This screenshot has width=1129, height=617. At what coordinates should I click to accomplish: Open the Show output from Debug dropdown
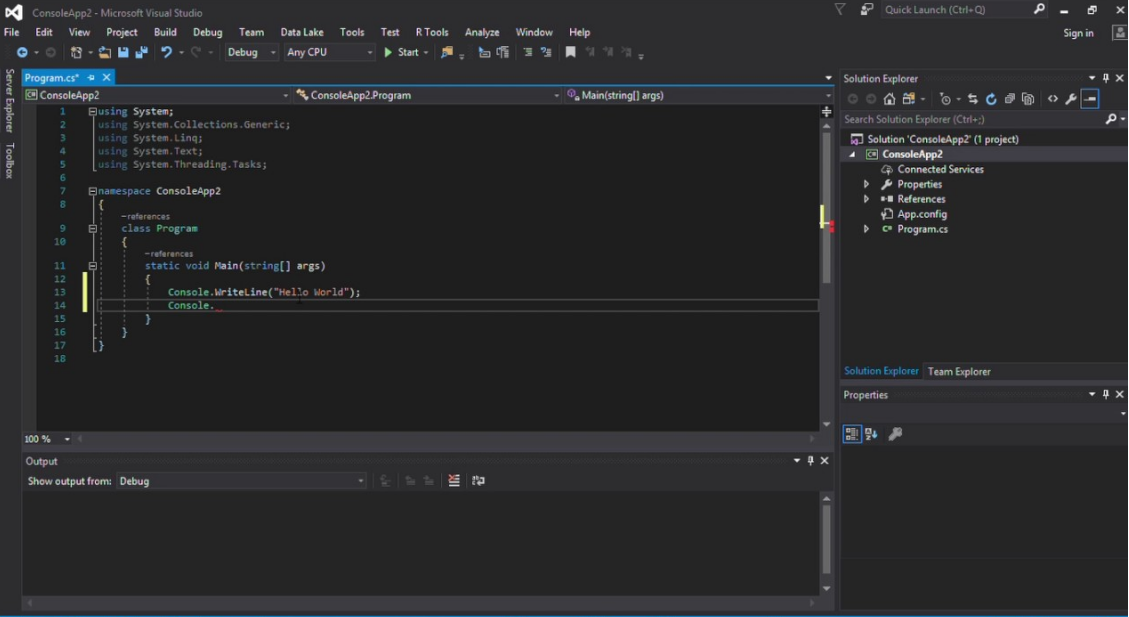(360, 480)
